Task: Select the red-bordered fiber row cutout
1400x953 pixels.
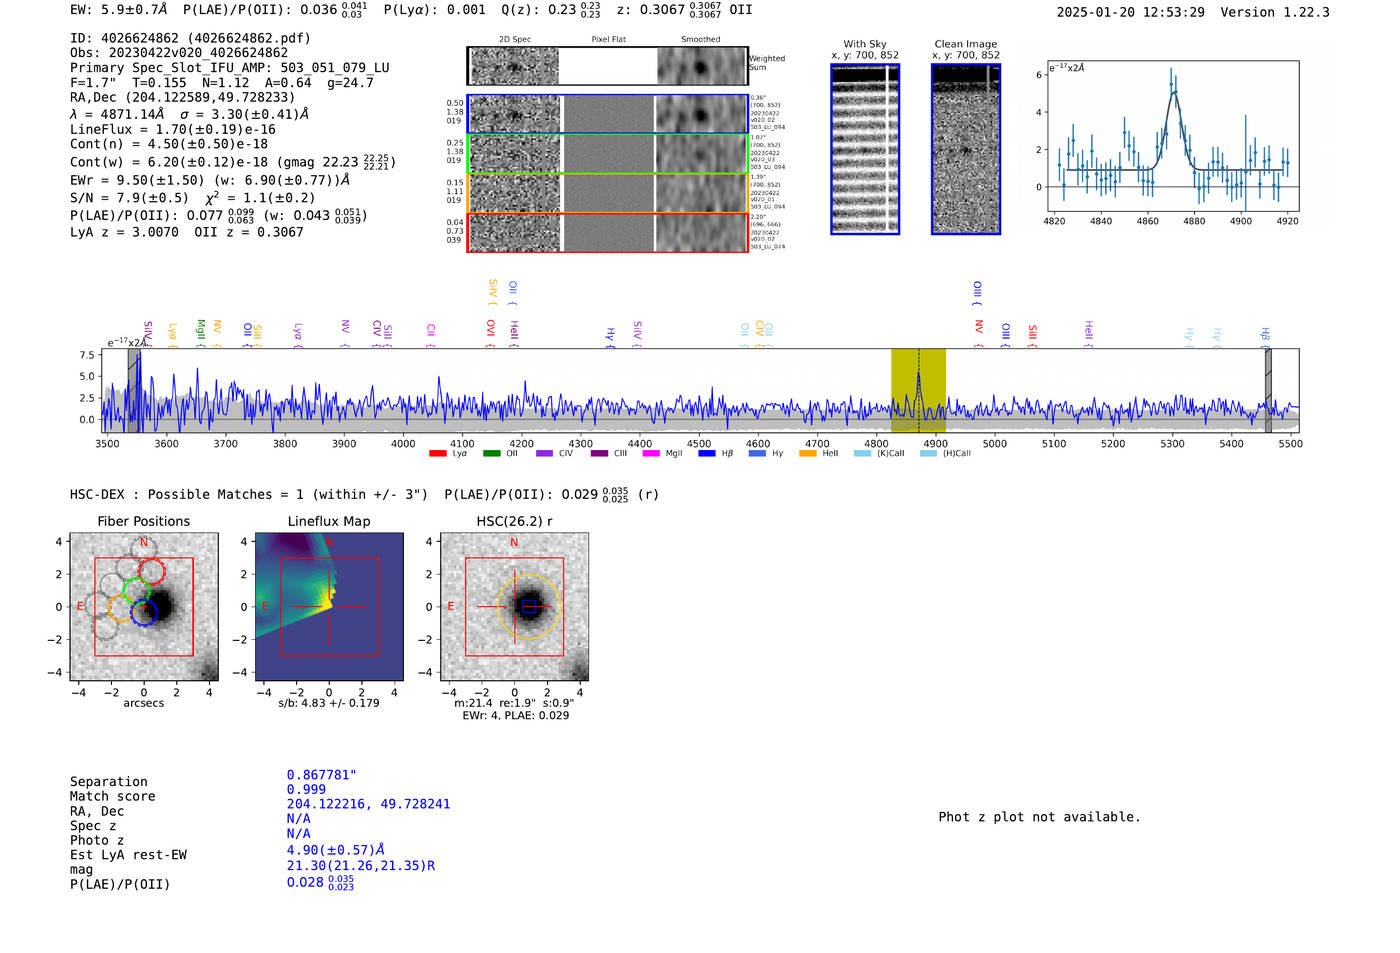Action: click(x=608, y=232)
